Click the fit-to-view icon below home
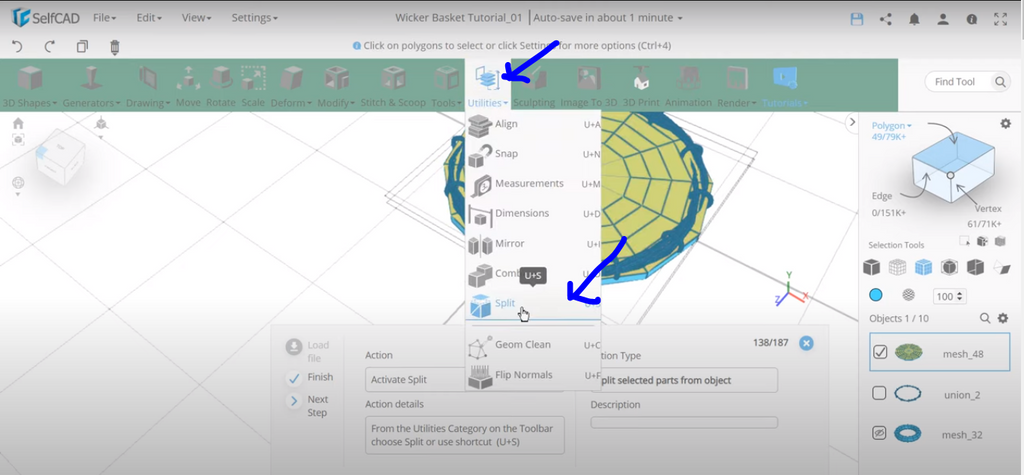Screen dimensions: 1024x475 pos(18,139)
